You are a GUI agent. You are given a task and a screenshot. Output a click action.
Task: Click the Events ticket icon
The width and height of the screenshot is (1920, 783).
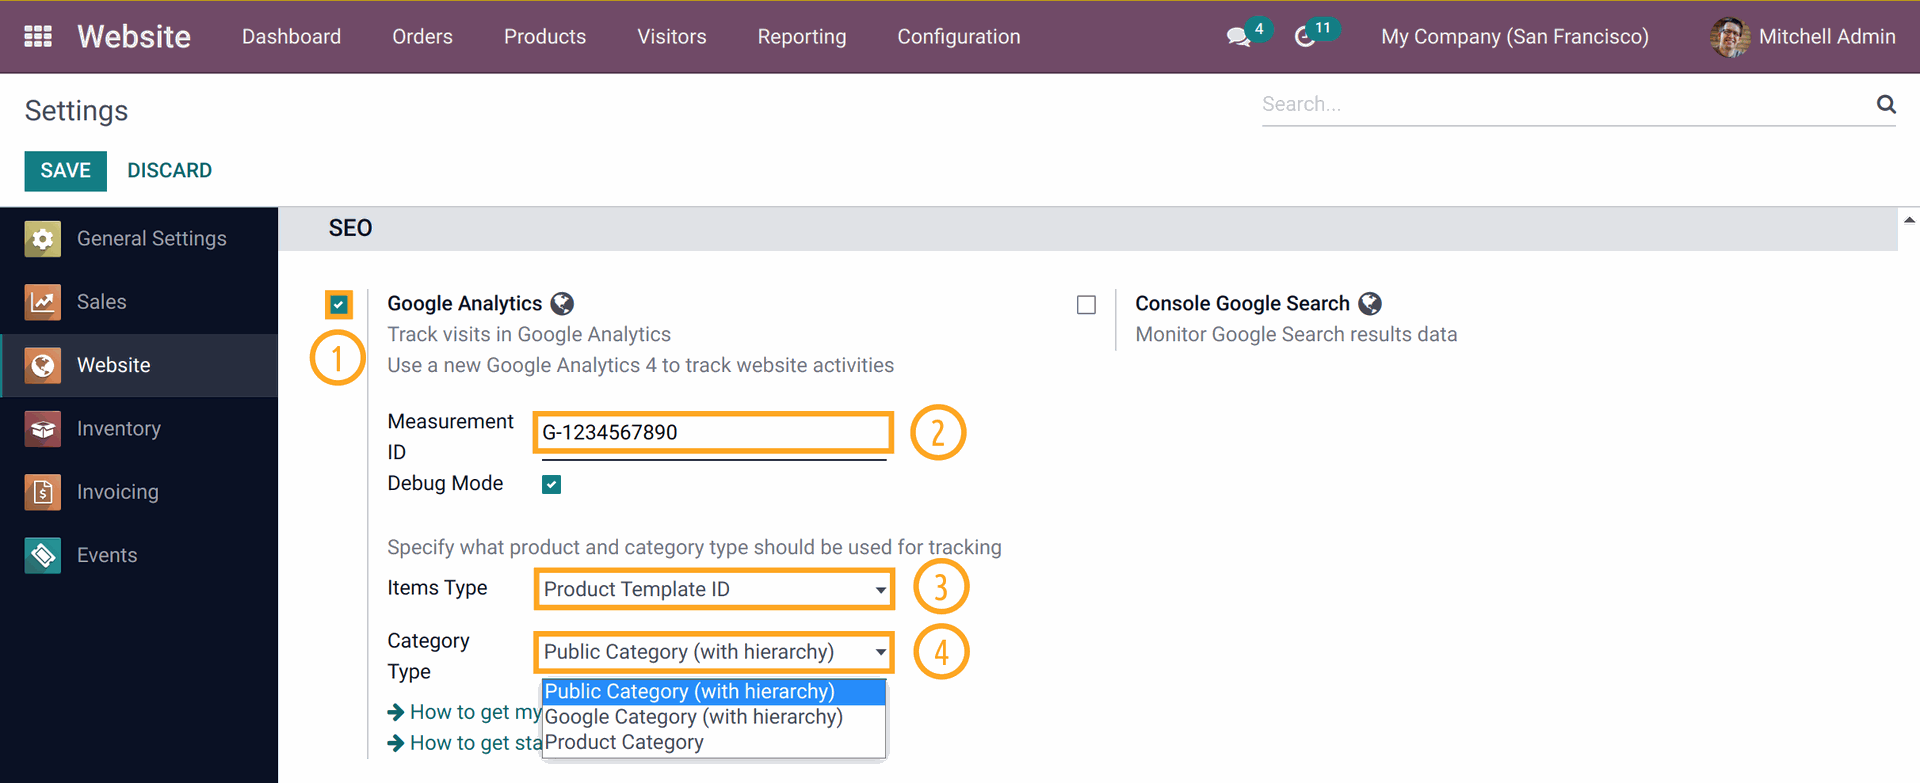(x=43, y=555)
